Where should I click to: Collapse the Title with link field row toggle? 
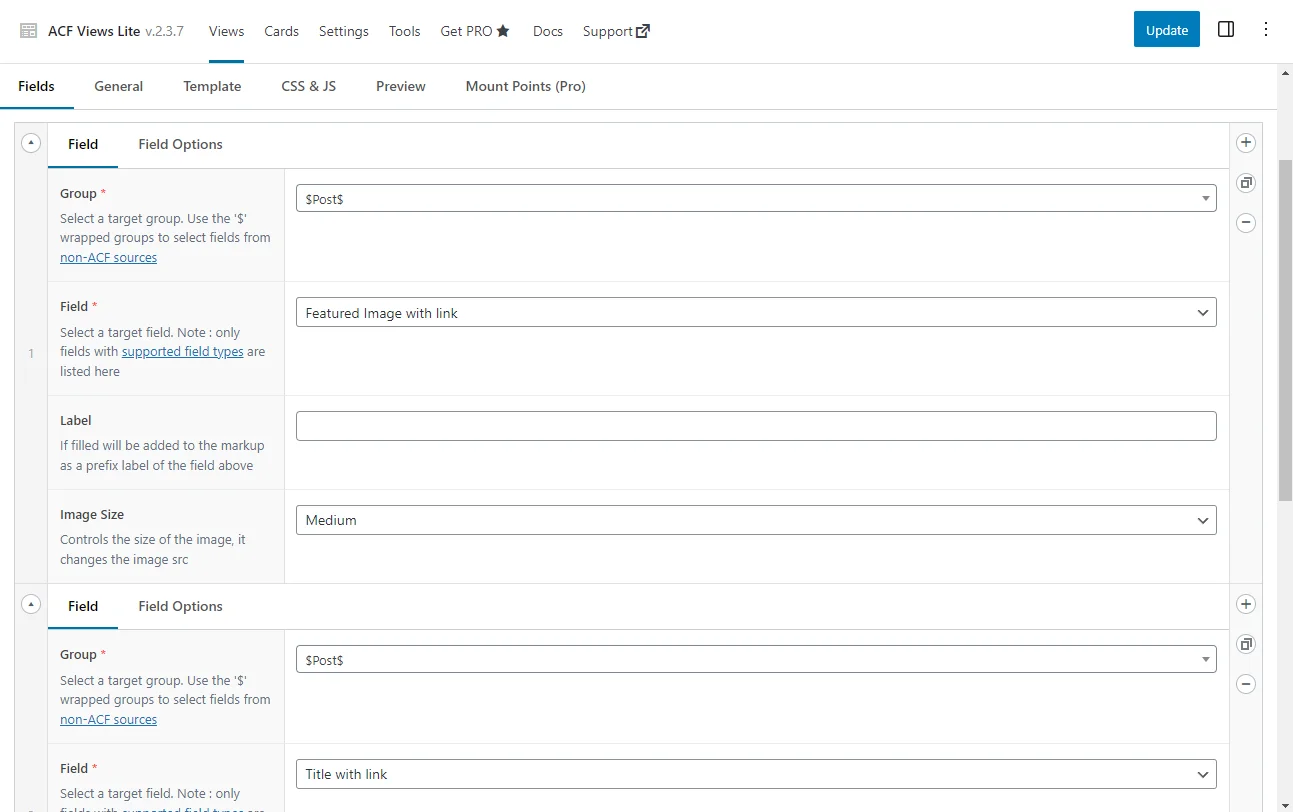[31, 604]
